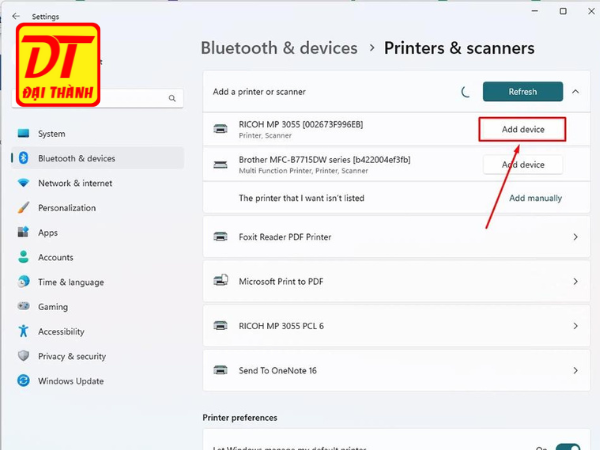Minimize the Settings window

click(535, 11)
